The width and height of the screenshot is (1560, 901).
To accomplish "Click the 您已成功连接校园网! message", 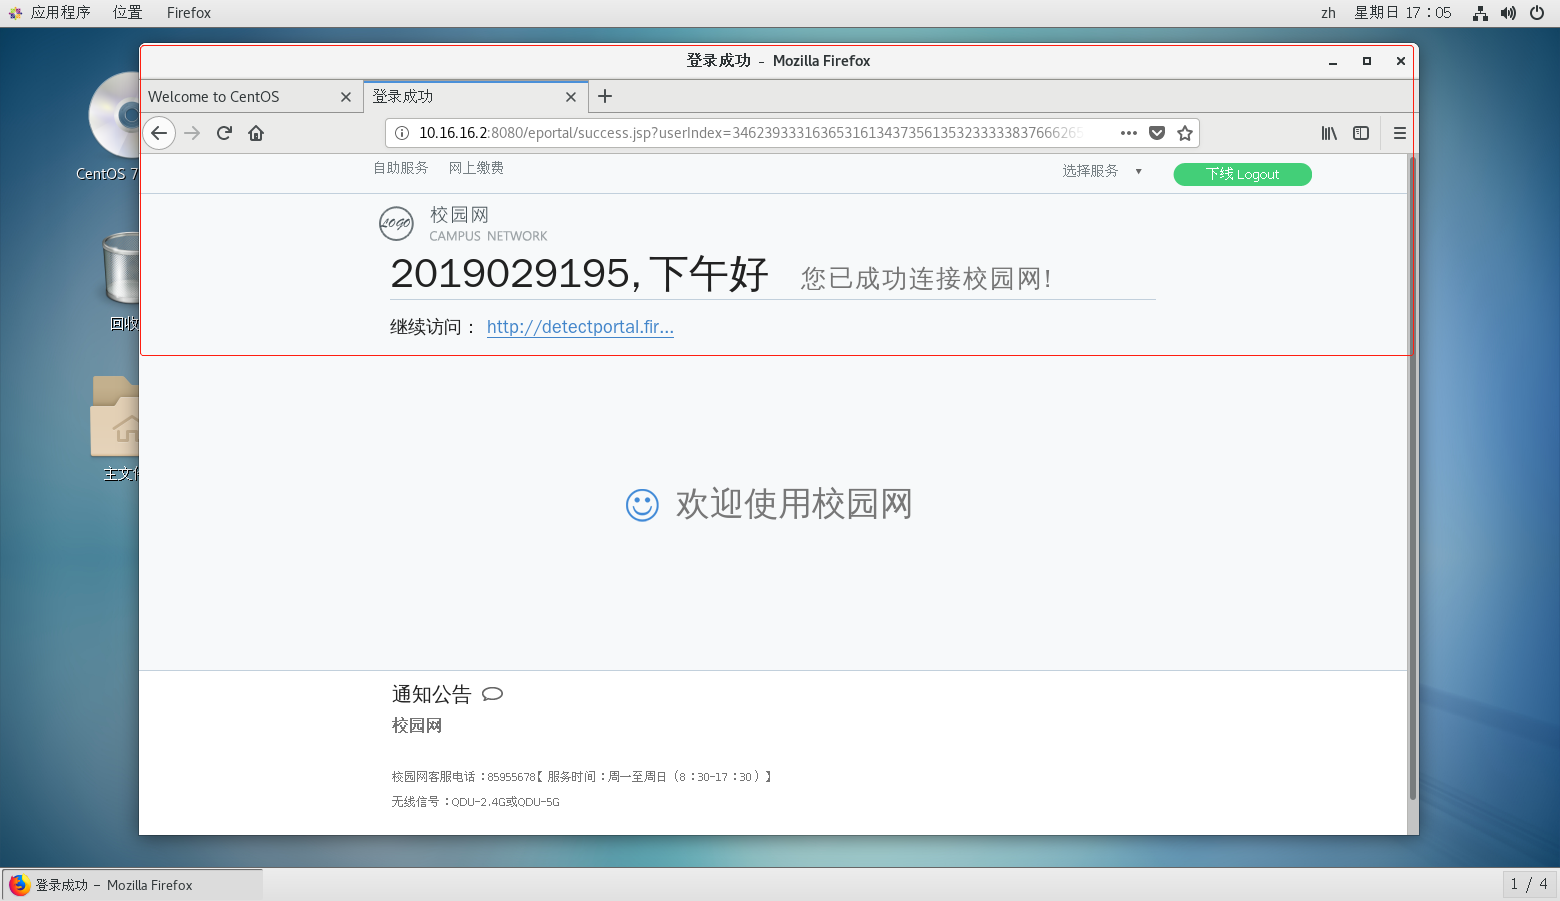I will 926,279.
